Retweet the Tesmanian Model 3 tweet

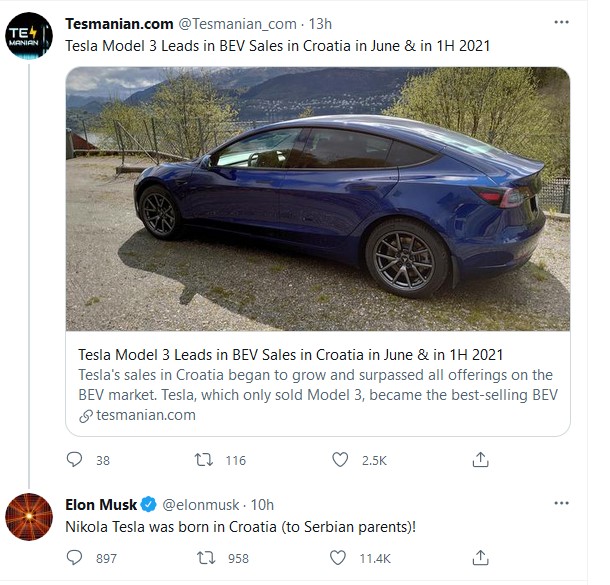click(x=205, y=460)
